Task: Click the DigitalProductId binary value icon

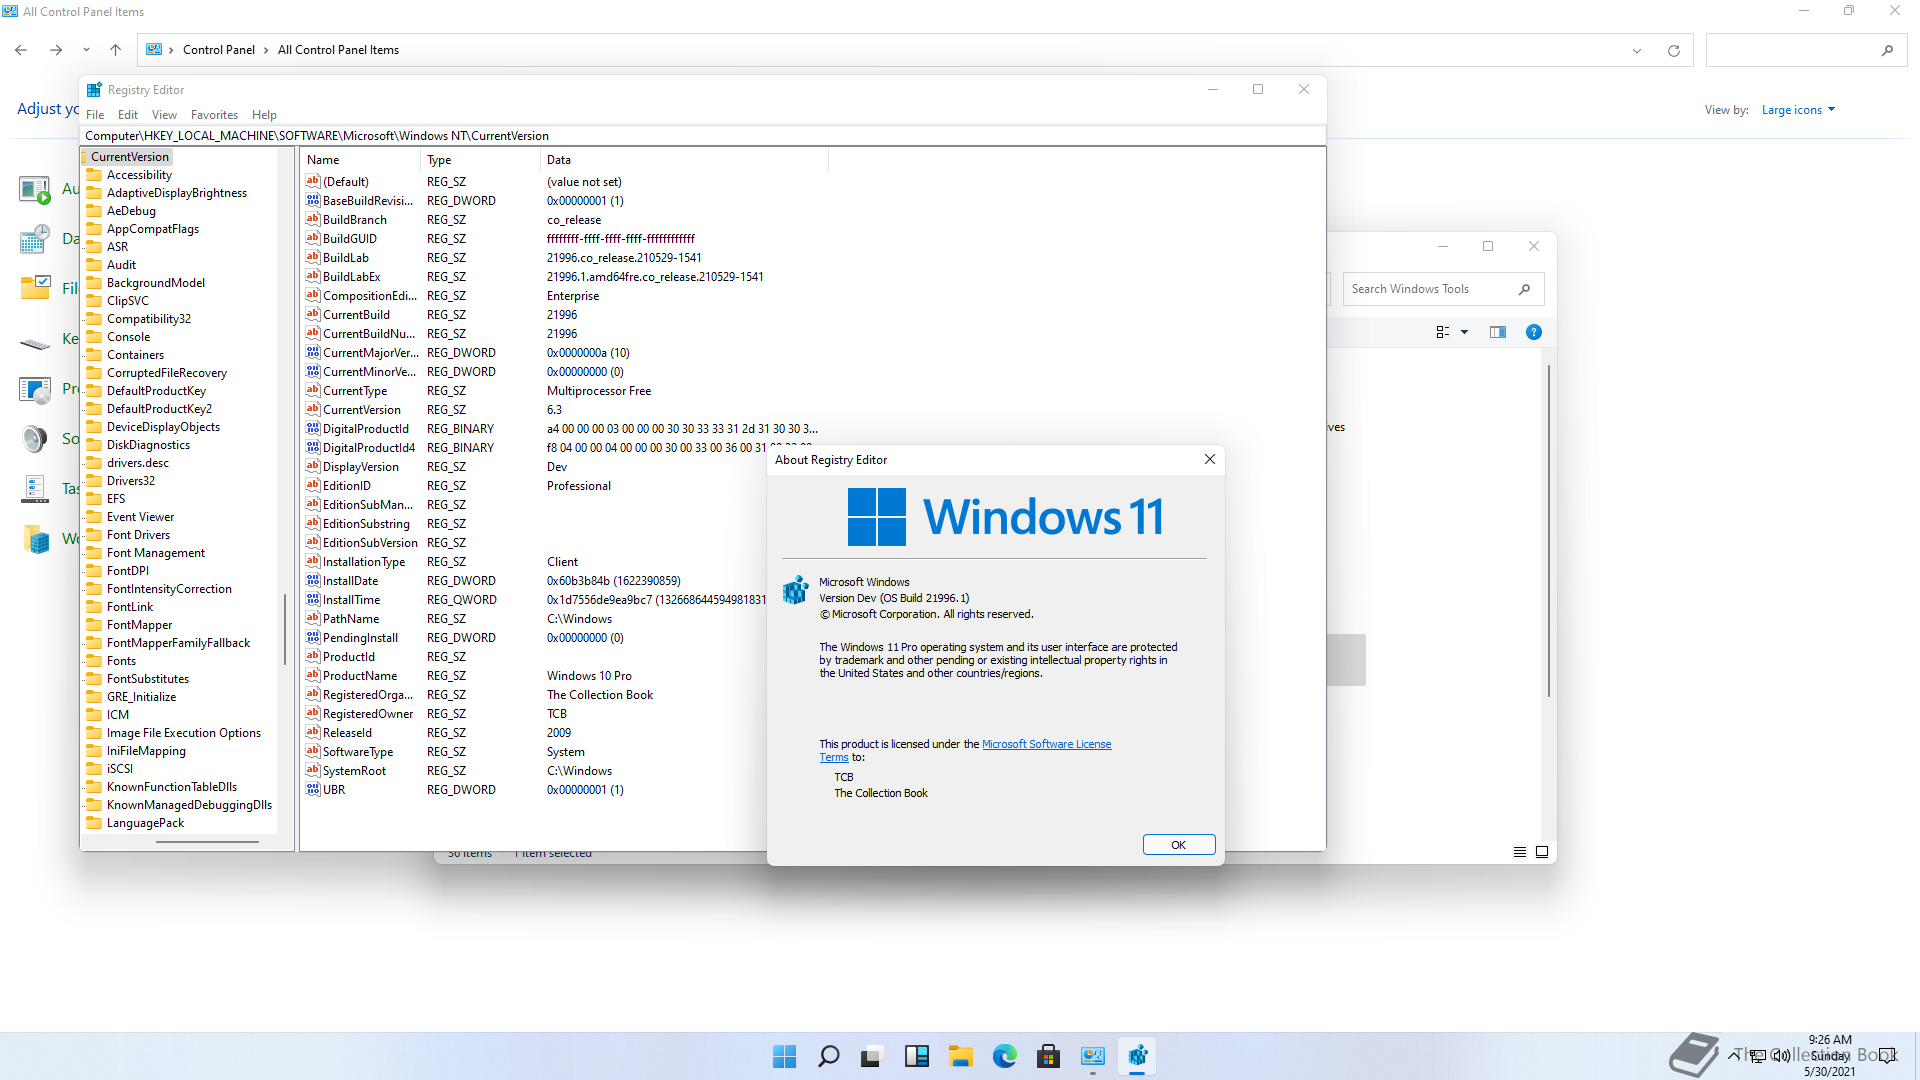Action: click(313, 428)
